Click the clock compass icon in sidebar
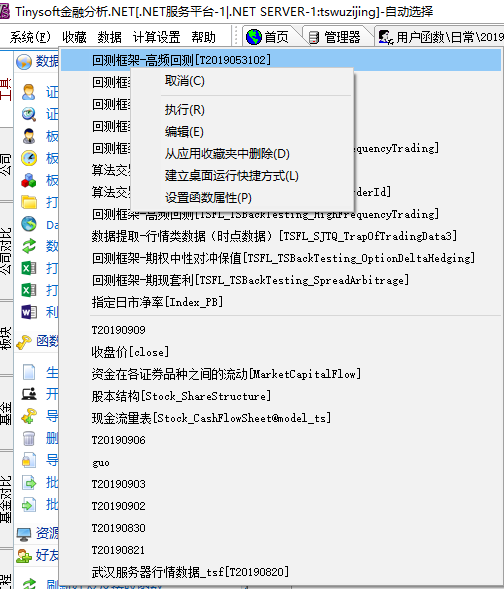Viewport: 504px width, 589px height. coord(29,158)
